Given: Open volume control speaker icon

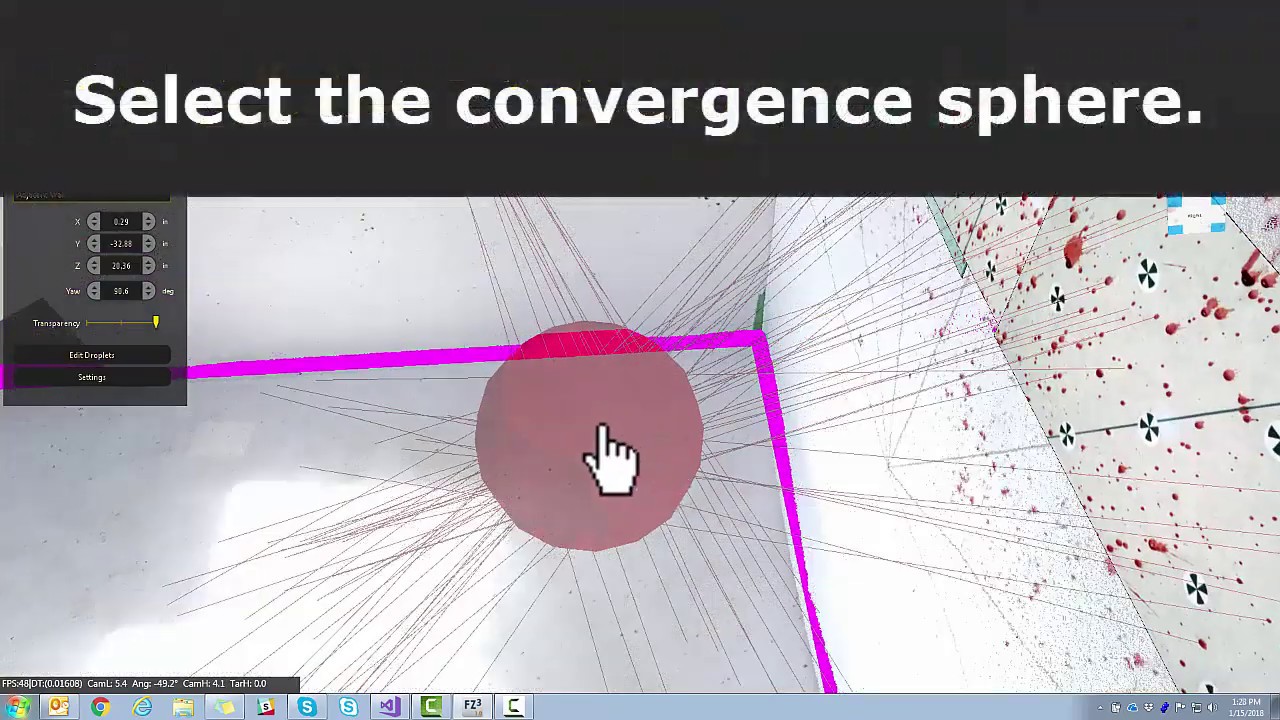Looking at the screenshot, I should click(x=1213, y=708).
